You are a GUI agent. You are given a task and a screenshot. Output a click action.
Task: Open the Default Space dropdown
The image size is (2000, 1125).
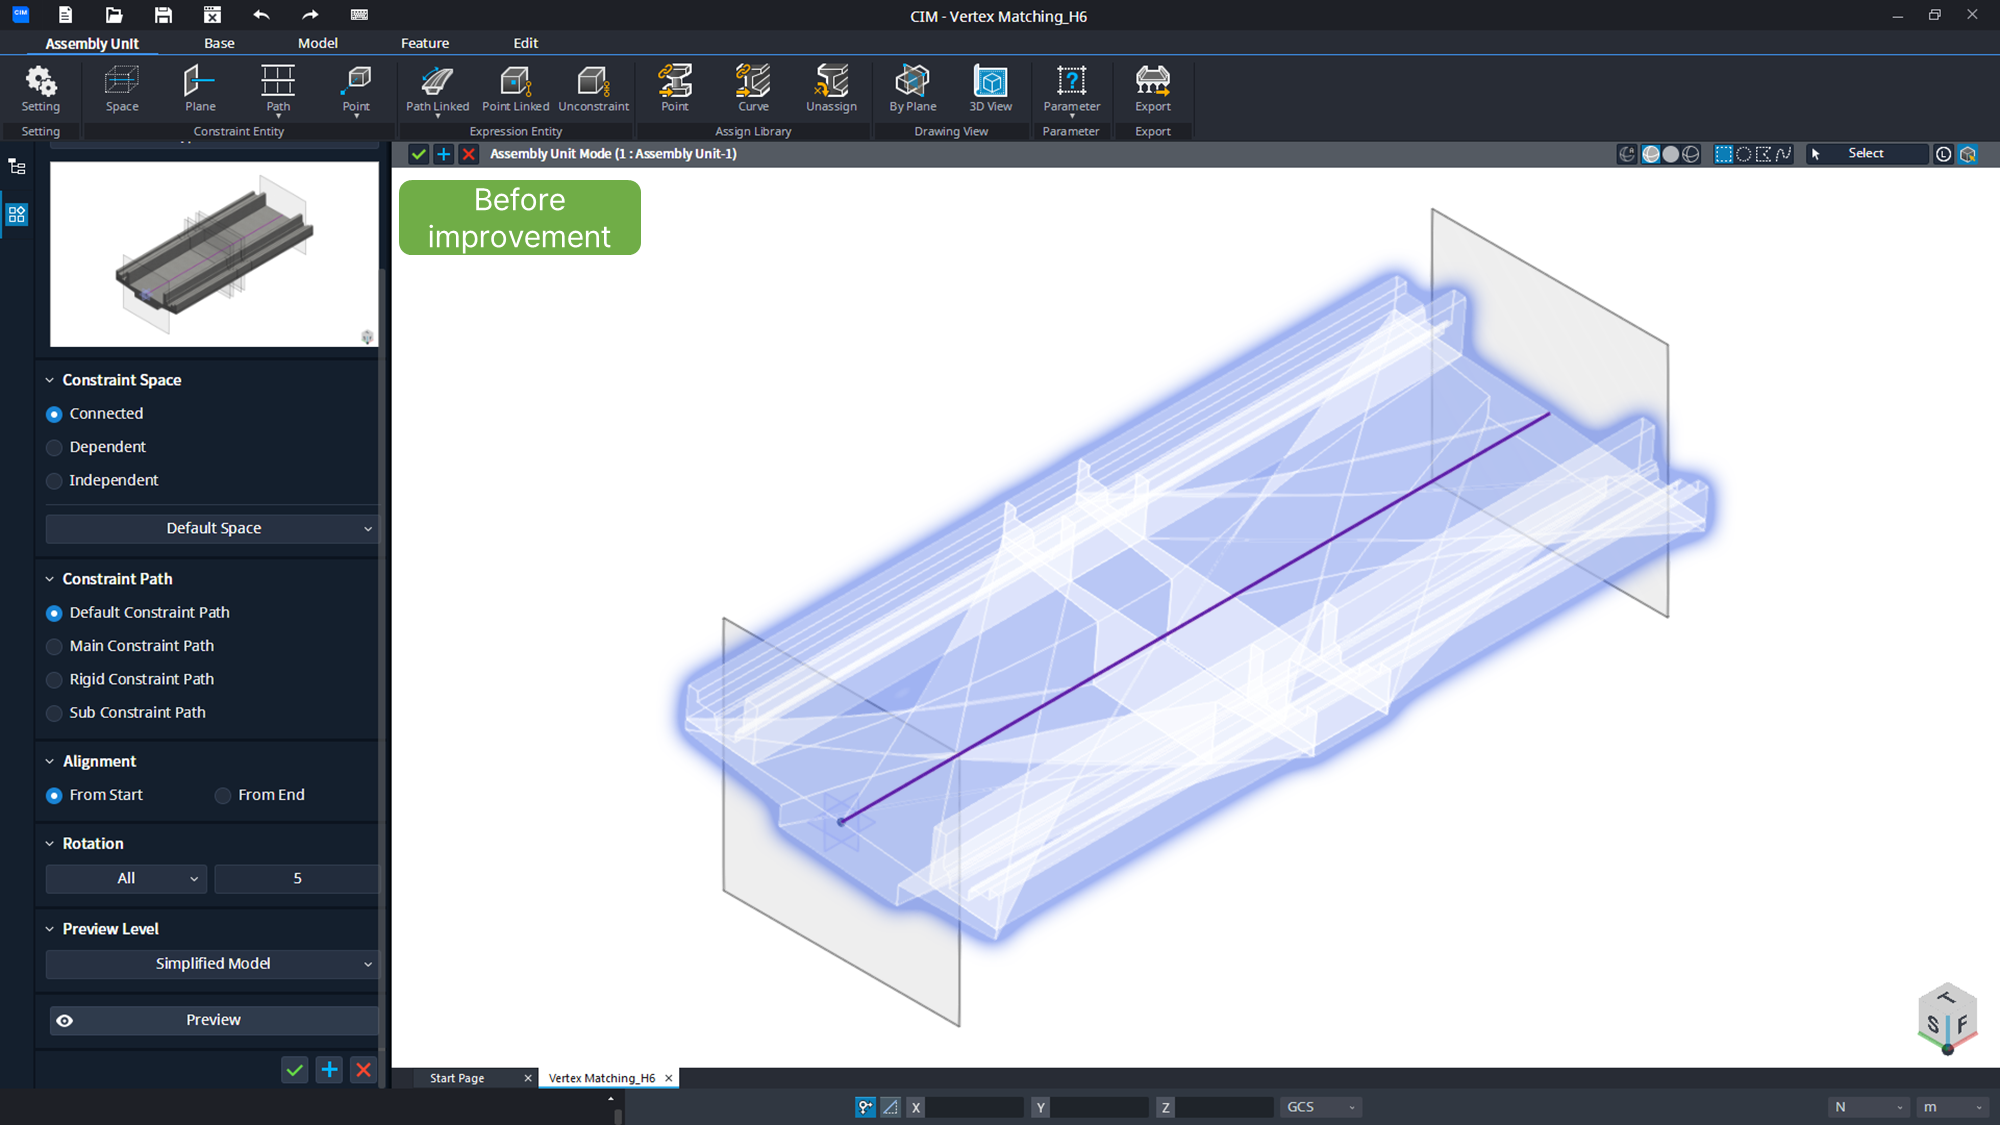tap(212, 528)
